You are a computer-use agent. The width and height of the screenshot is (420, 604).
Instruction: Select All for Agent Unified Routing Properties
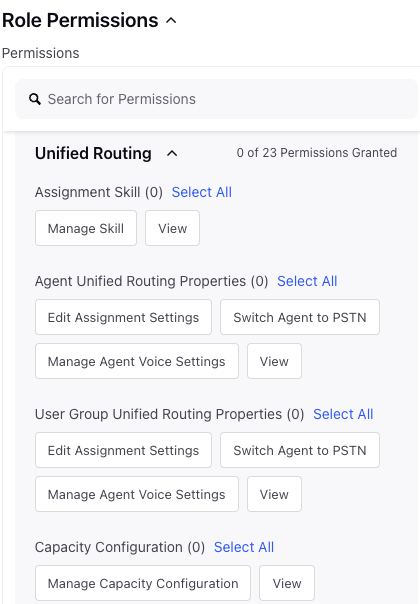tap(307, 281)
